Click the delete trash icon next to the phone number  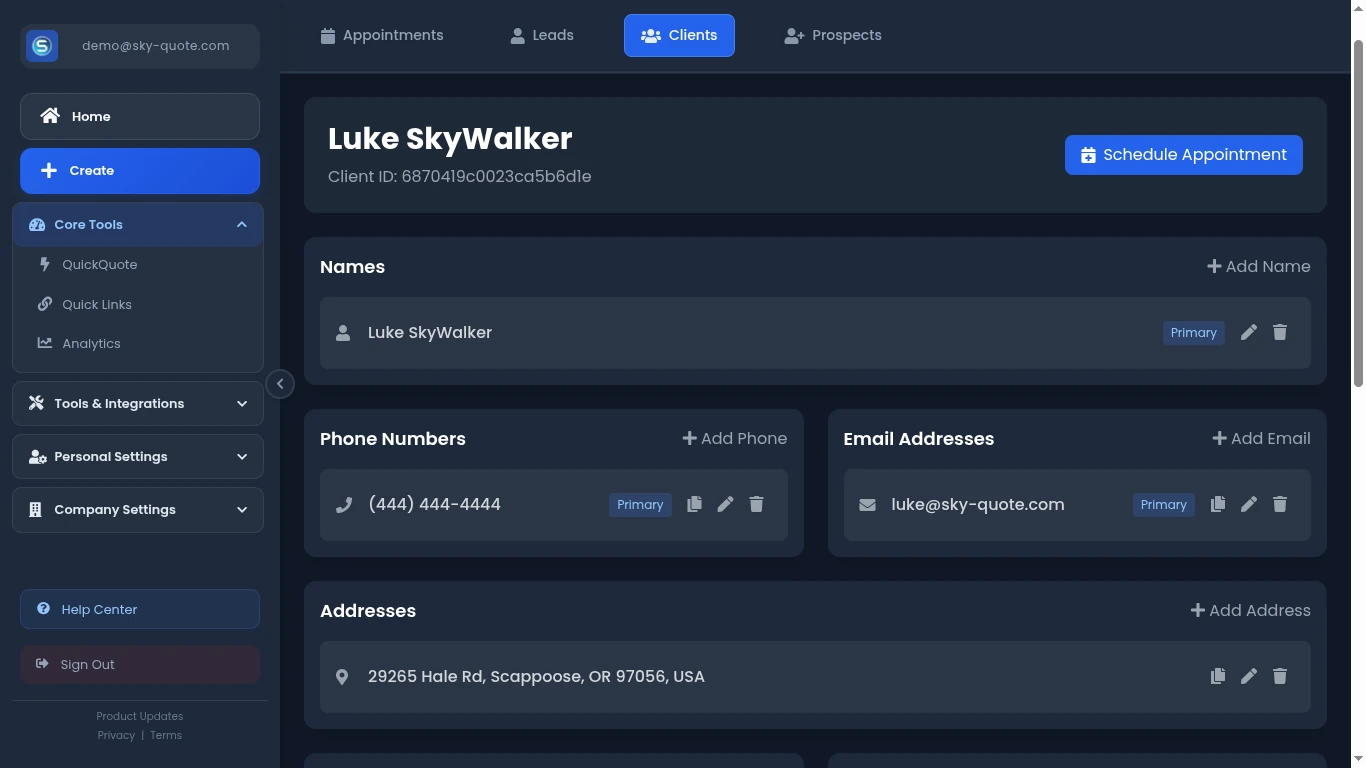(756, 504)
